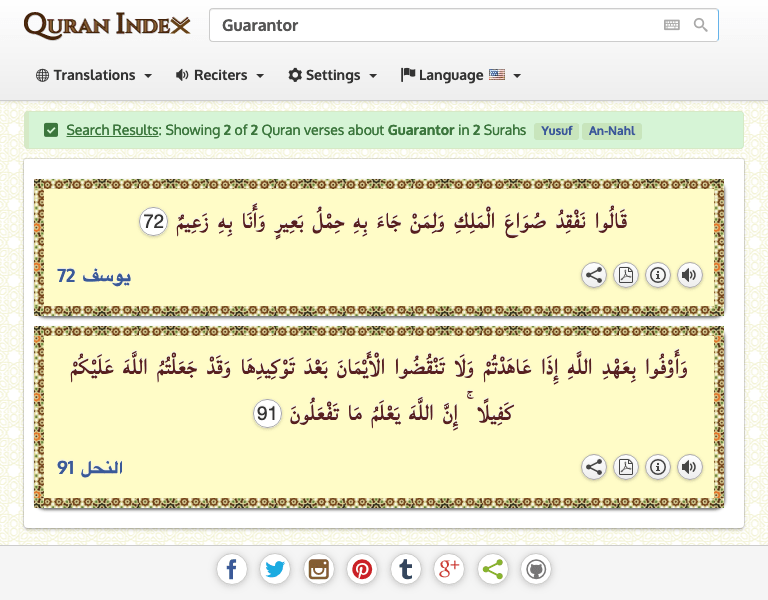This screenshot has height=600, width=768.
Task: View info for An-Nahl verse 91
Action: pos(657,467)
